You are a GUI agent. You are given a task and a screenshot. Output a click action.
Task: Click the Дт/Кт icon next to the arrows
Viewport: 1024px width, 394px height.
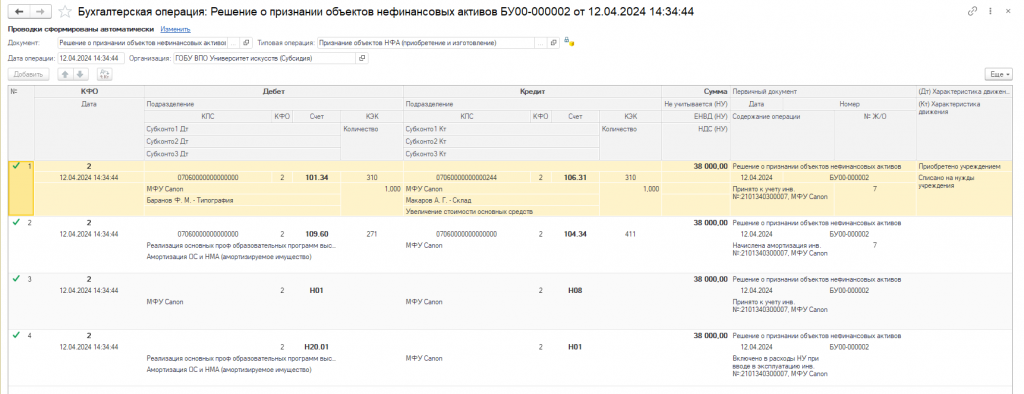point(104,74)
